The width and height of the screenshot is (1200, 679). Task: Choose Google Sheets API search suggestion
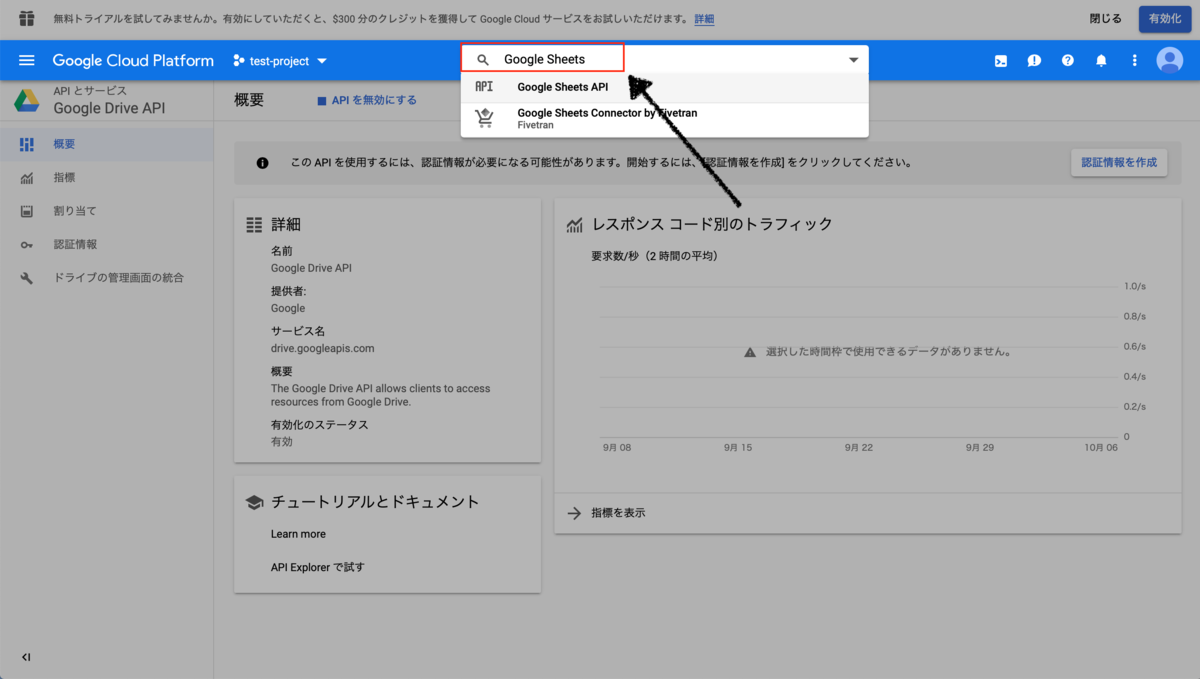(x=664, y=87)
